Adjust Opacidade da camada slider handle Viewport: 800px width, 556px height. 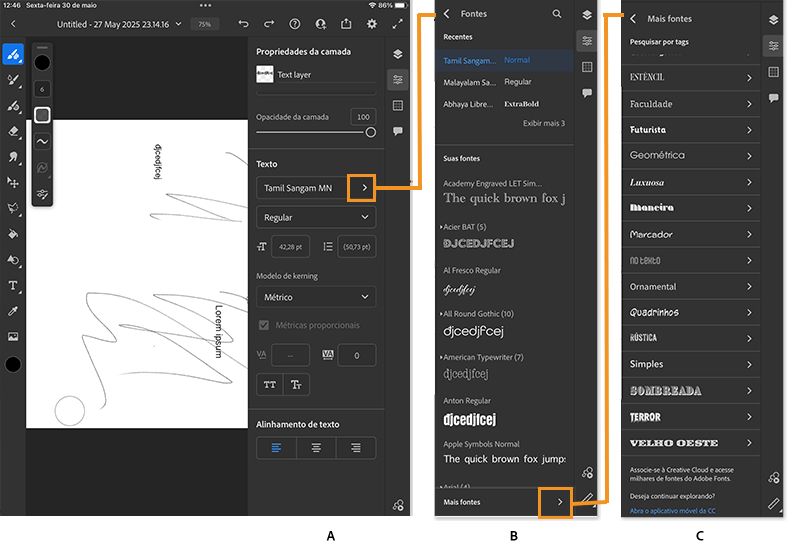pos(371,133)
